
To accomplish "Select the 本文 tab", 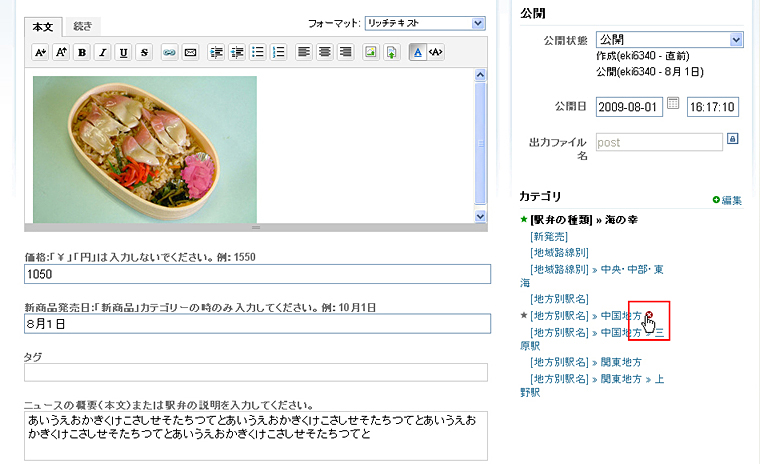I will click(x=45, y=26).
